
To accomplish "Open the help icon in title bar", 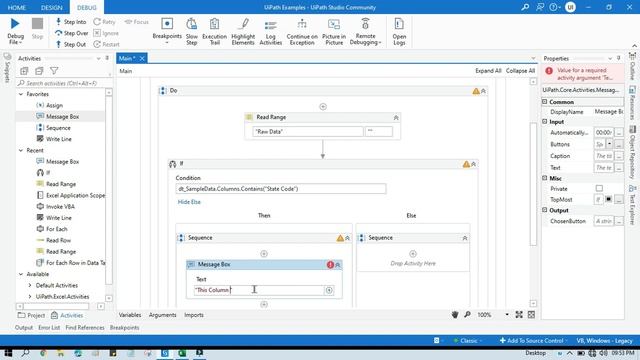I will click(554, 7).
